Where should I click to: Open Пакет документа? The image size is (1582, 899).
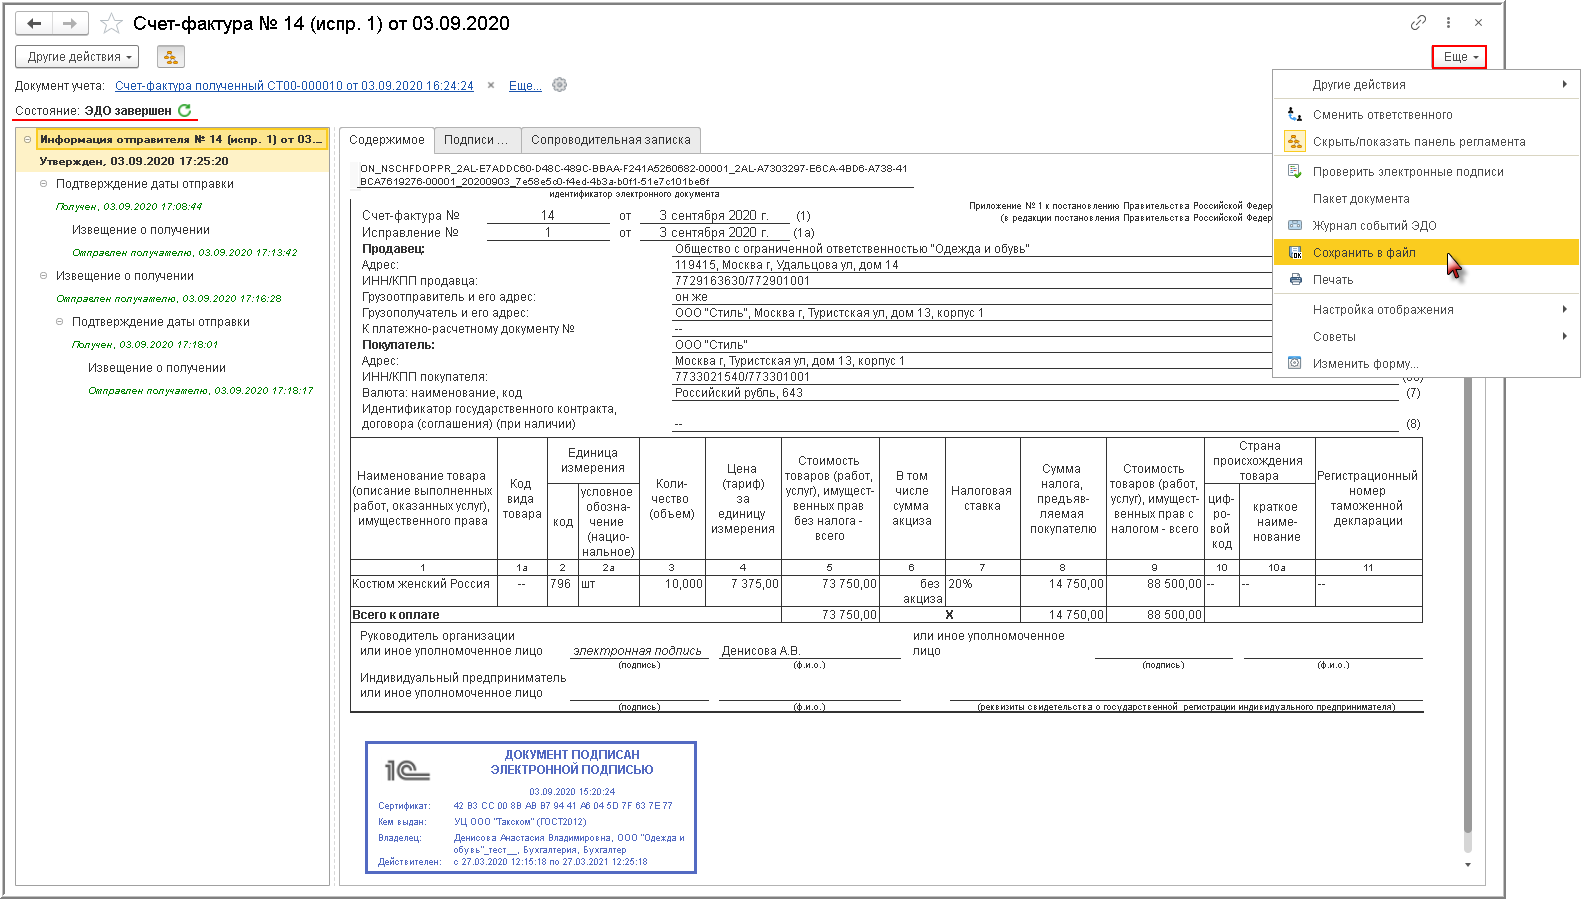[1426, 199]
